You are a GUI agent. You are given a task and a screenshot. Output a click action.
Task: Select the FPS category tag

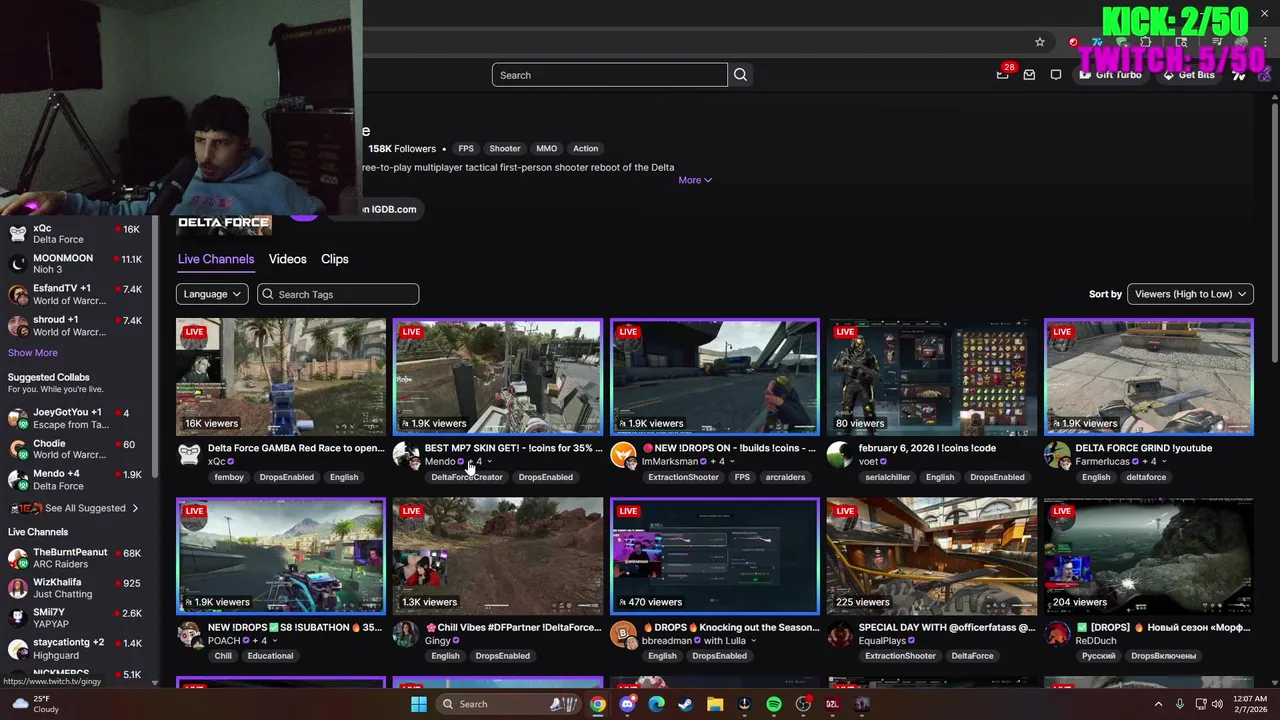466,149
